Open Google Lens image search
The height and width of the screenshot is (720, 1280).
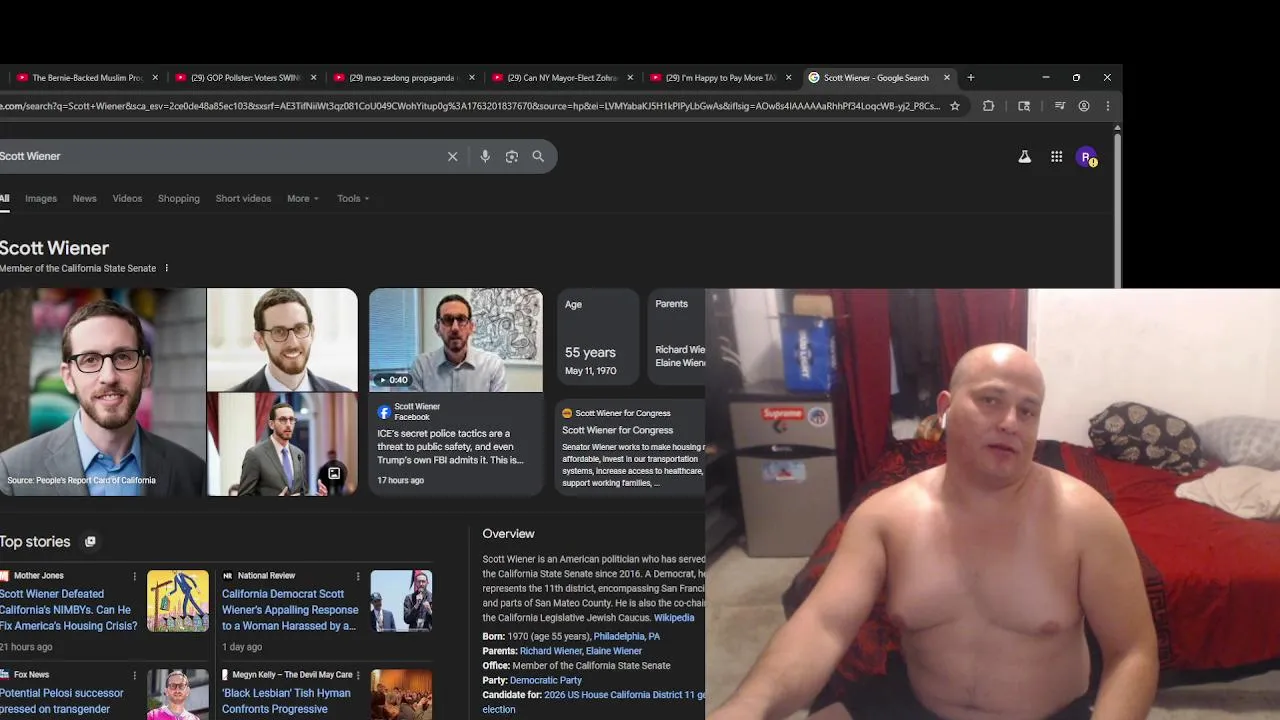click(x=512, y=156)
